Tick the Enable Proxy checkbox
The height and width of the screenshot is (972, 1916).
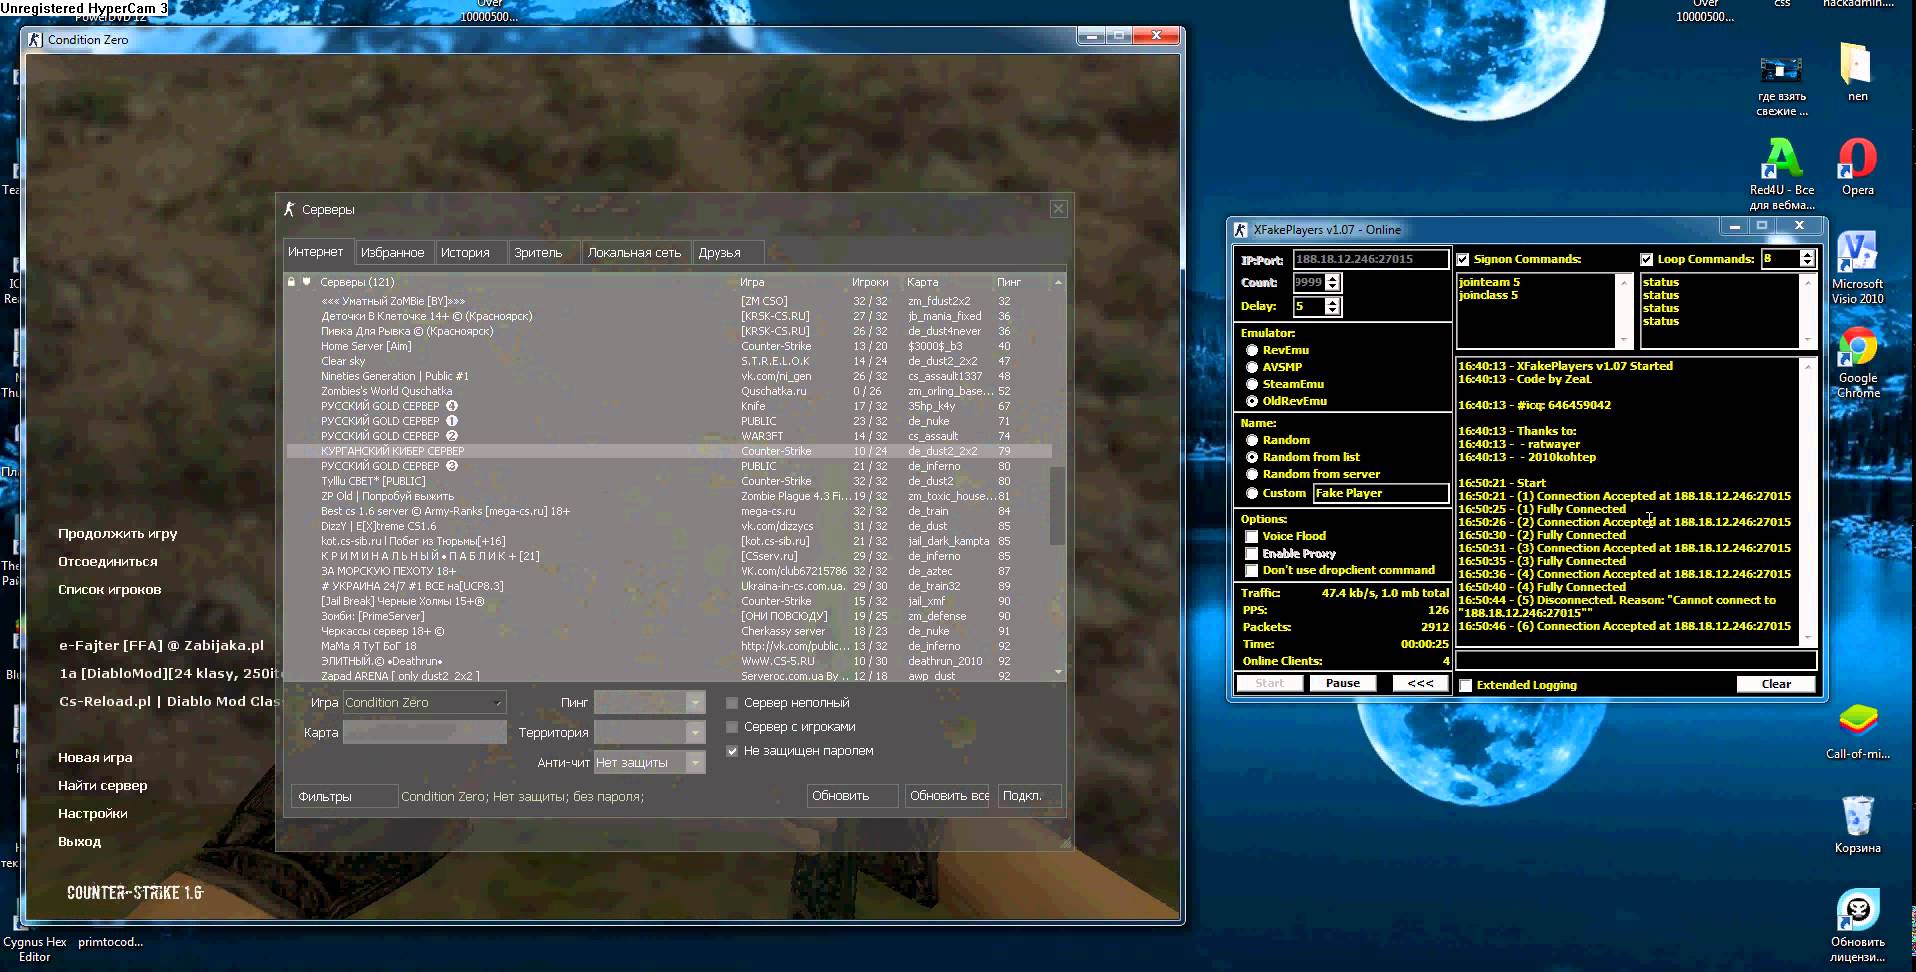[x=1251, y=553]
